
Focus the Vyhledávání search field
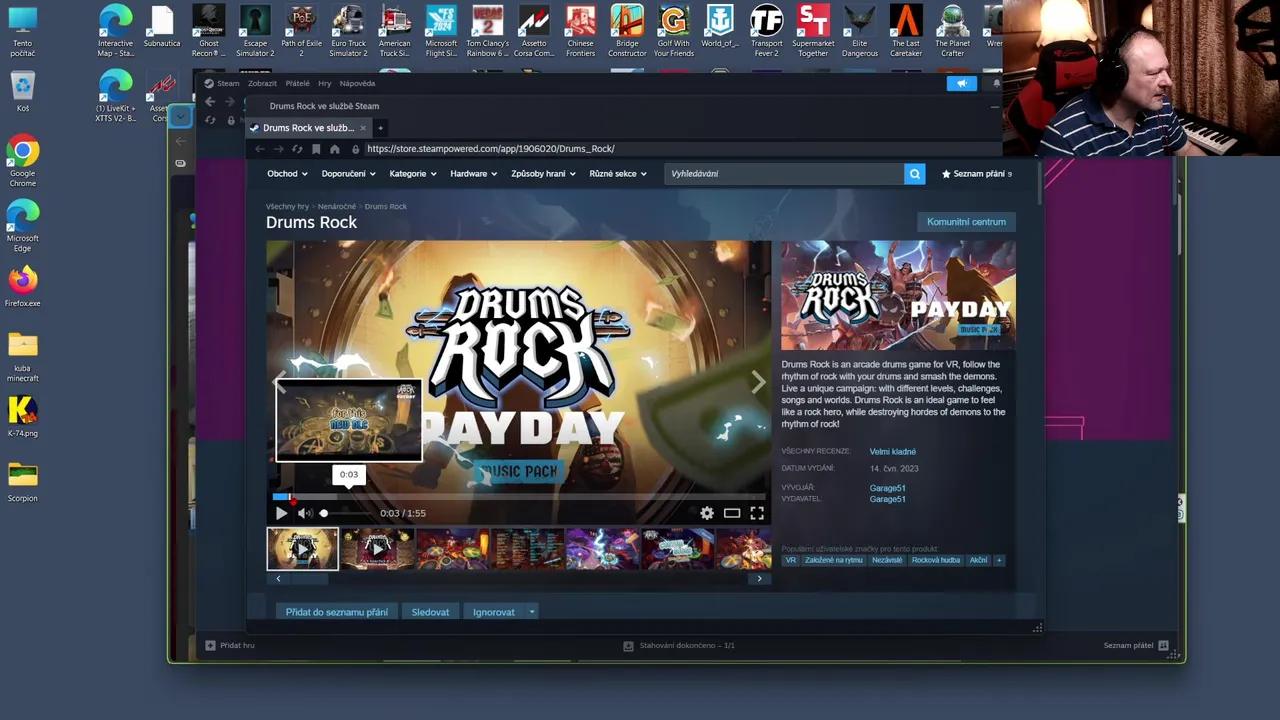point(784,174)
